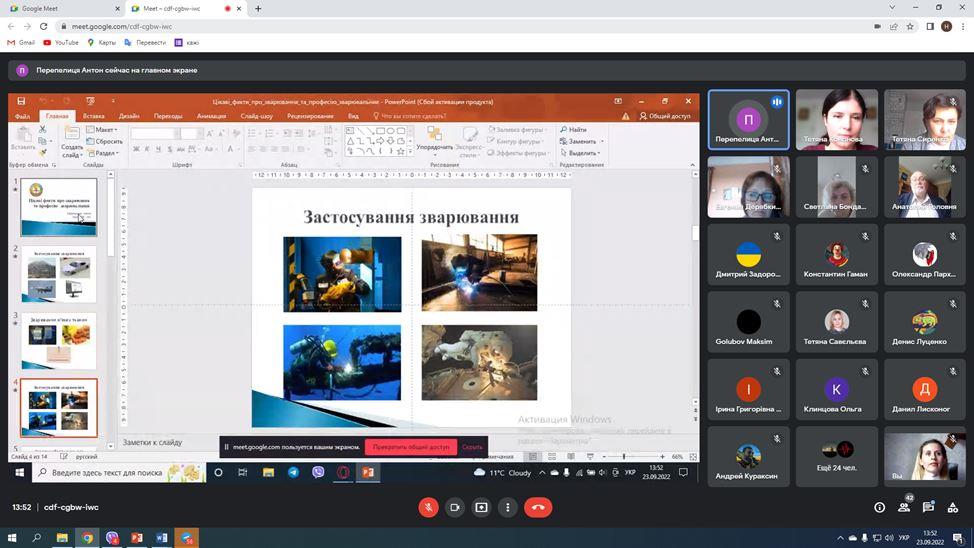Viewport: 974px width, 548px height.
Task: Open the Заменить replace dropdown
Action: coord(581,142)
